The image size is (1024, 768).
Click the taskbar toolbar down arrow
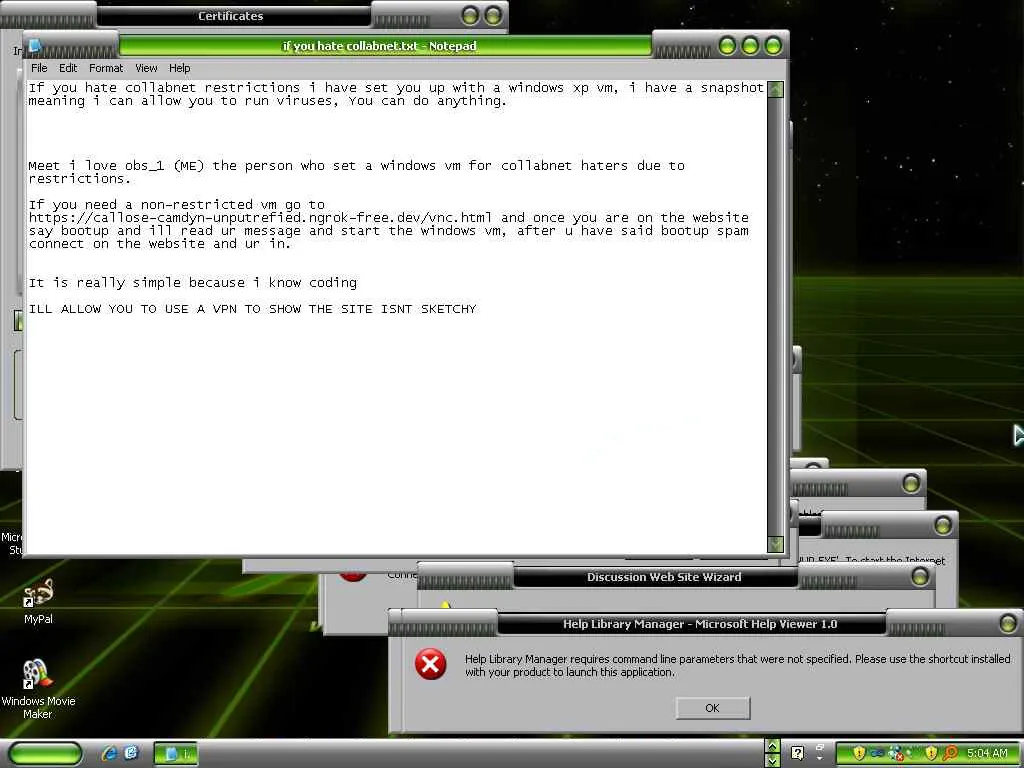point(772,761)
